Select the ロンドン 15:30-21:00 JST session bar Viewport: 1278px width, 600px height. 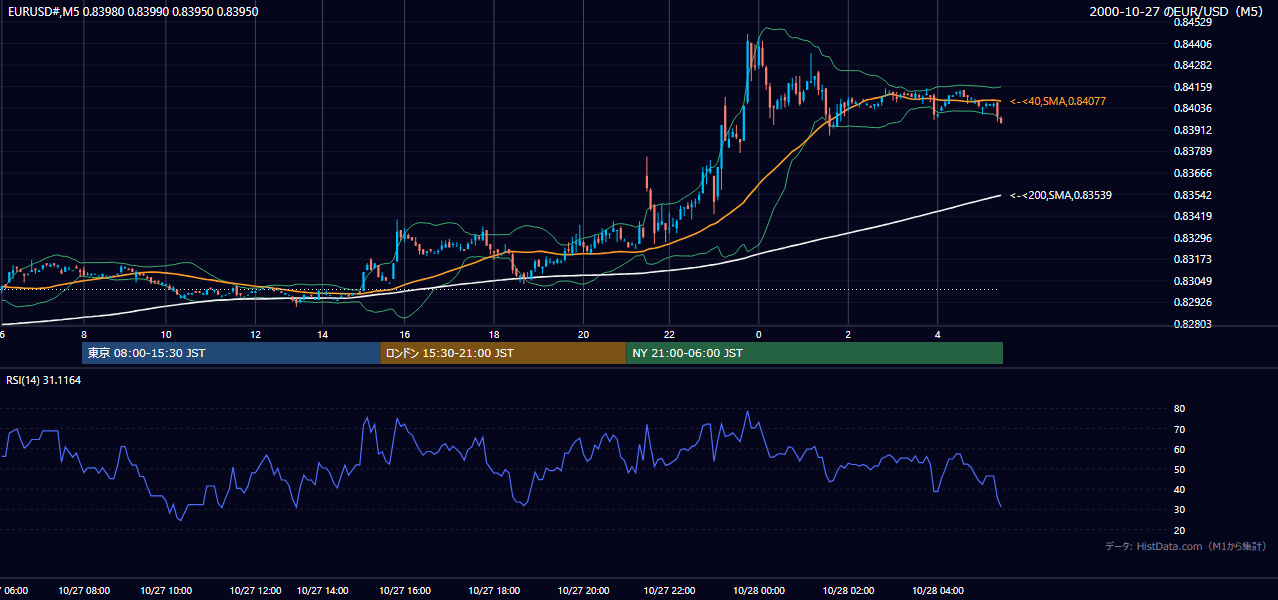coord(503,353)
